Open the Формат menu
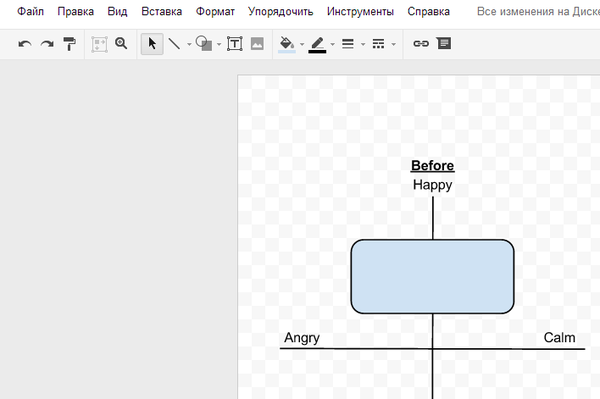600x399 pixels. pos(215,12)
